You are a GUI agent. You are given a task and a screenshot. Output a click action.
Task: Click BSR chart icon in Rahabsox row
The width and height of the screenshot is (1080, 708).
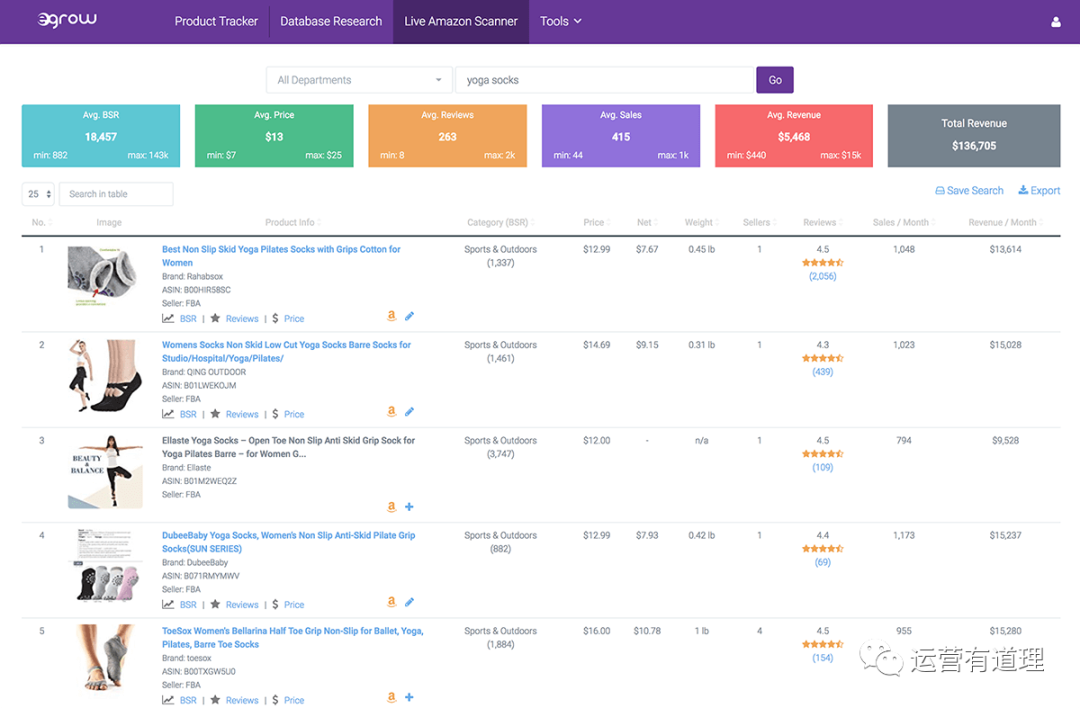(168, 319)
